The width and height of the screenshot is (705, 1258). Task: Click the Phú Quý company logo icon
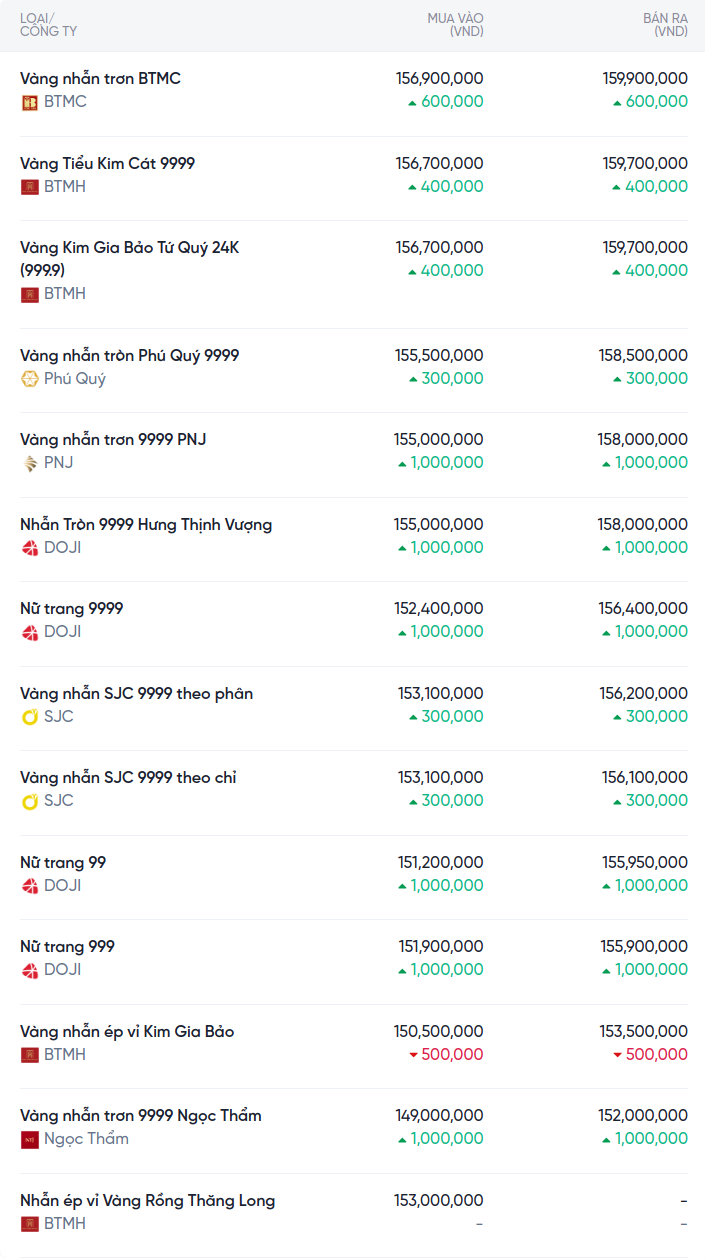(x=30, y=379)
